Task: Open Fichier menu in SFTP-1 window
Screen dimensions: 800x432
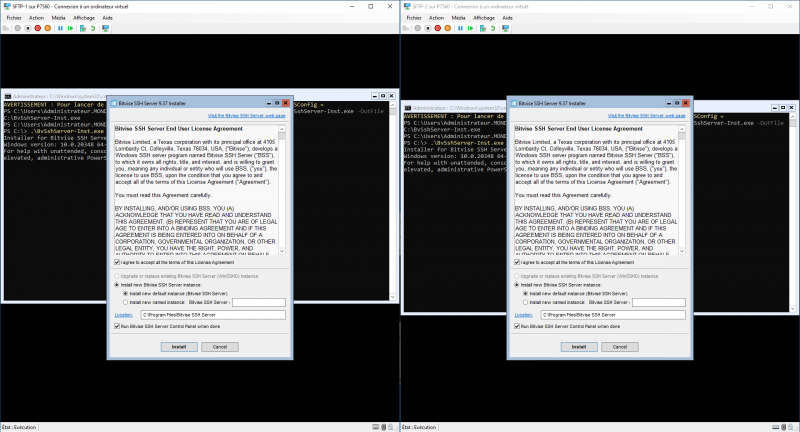Action: point(14,18)
